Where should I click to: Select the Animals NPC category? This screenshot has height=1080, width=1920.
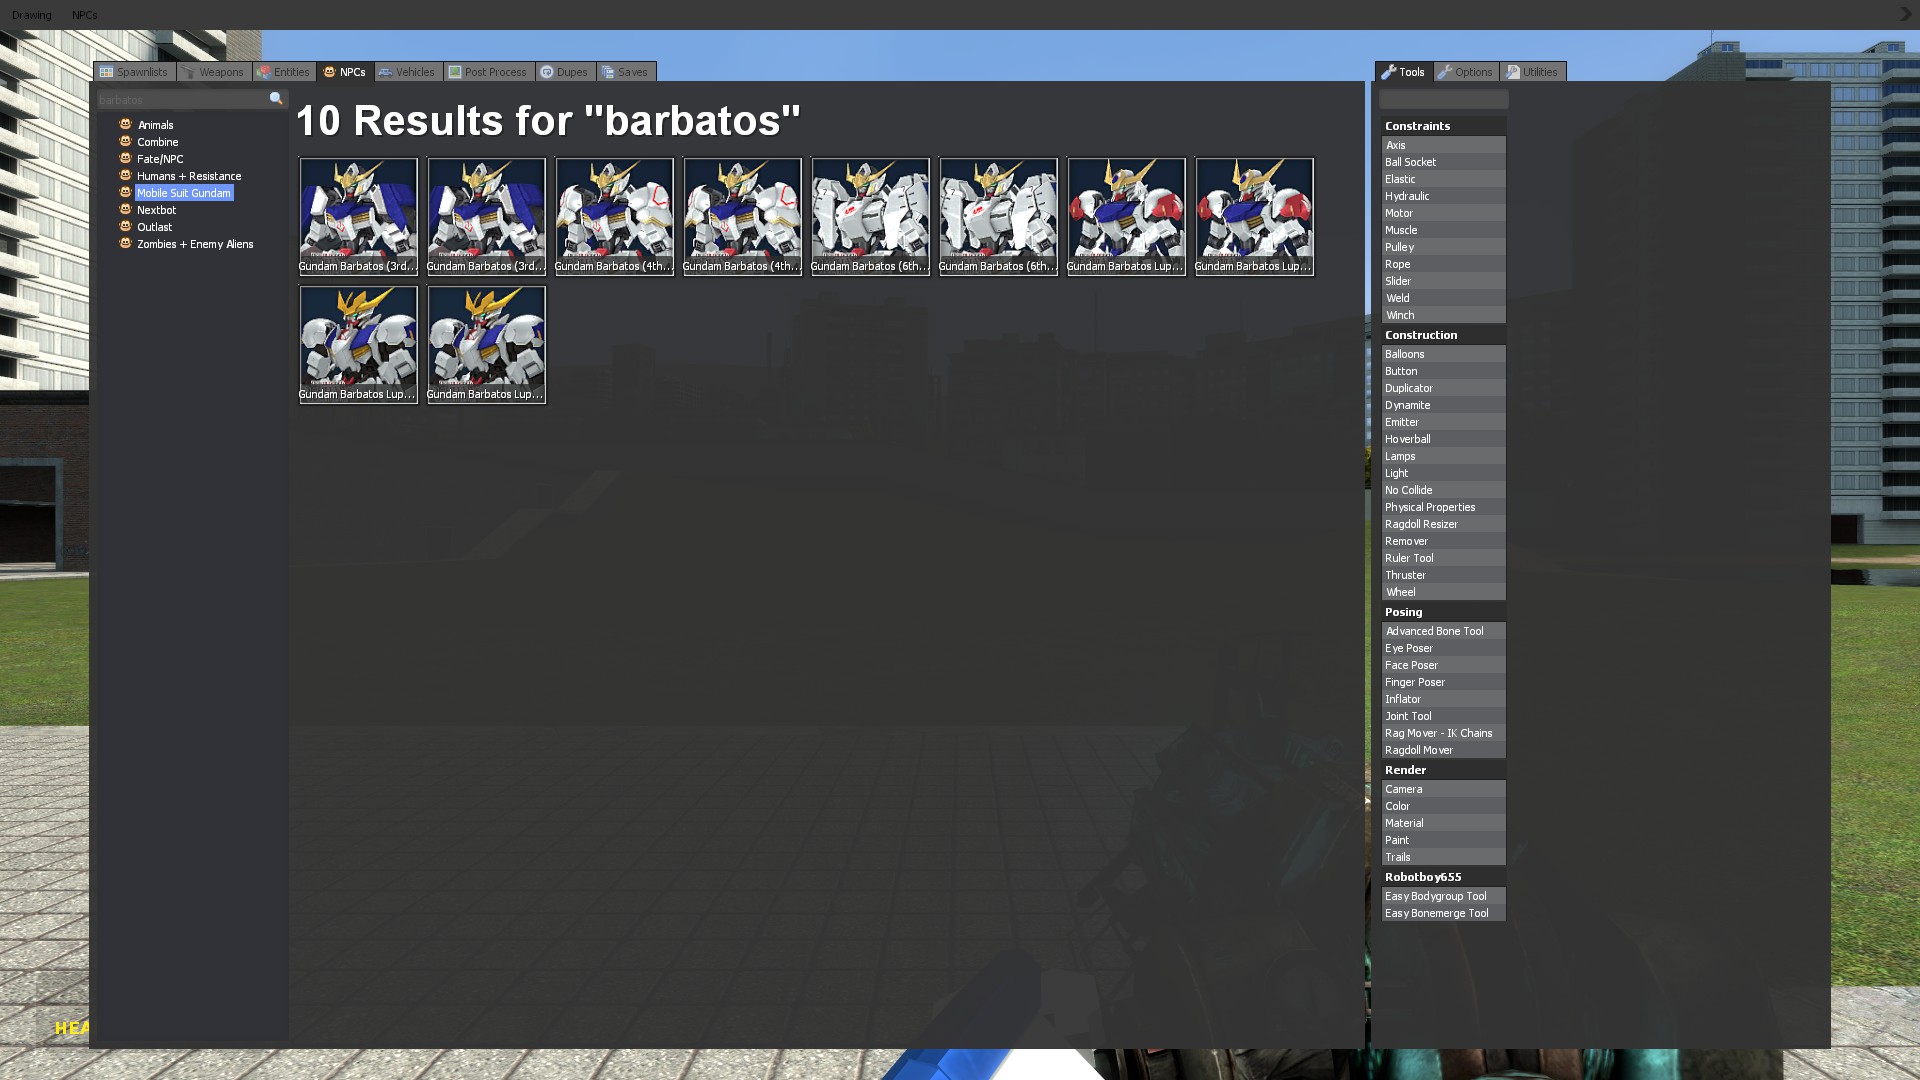point(155,125)
